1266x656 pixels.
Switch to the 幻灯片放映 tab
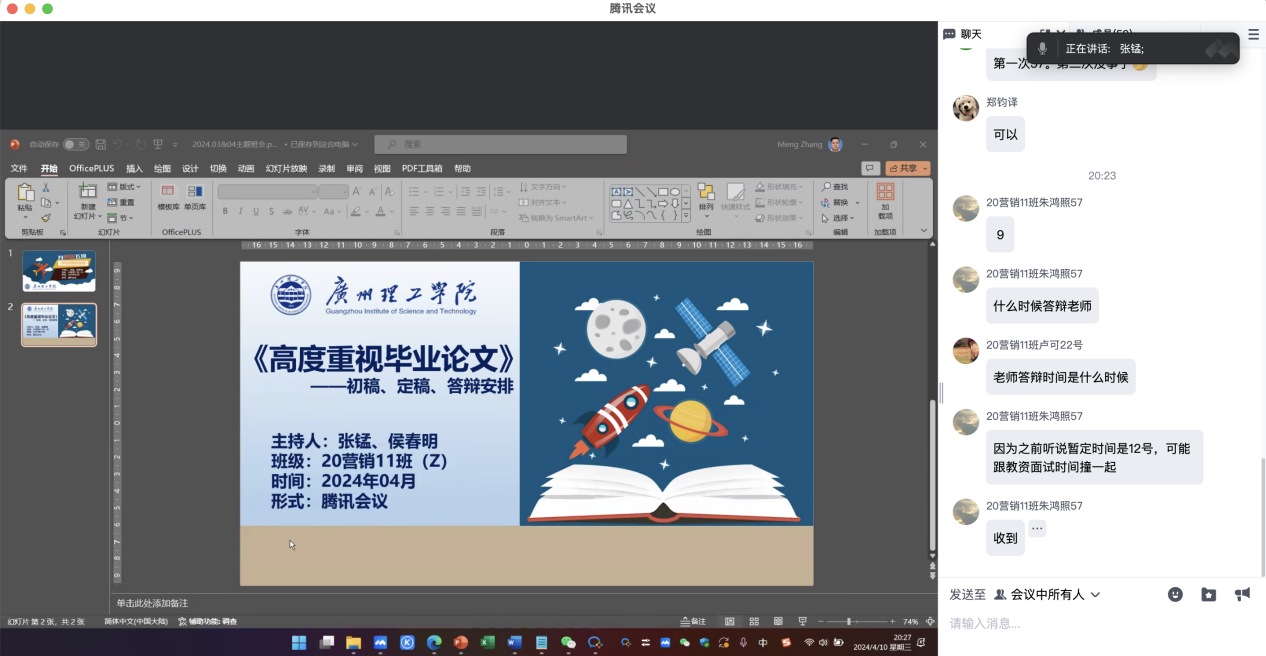point(286,169)
